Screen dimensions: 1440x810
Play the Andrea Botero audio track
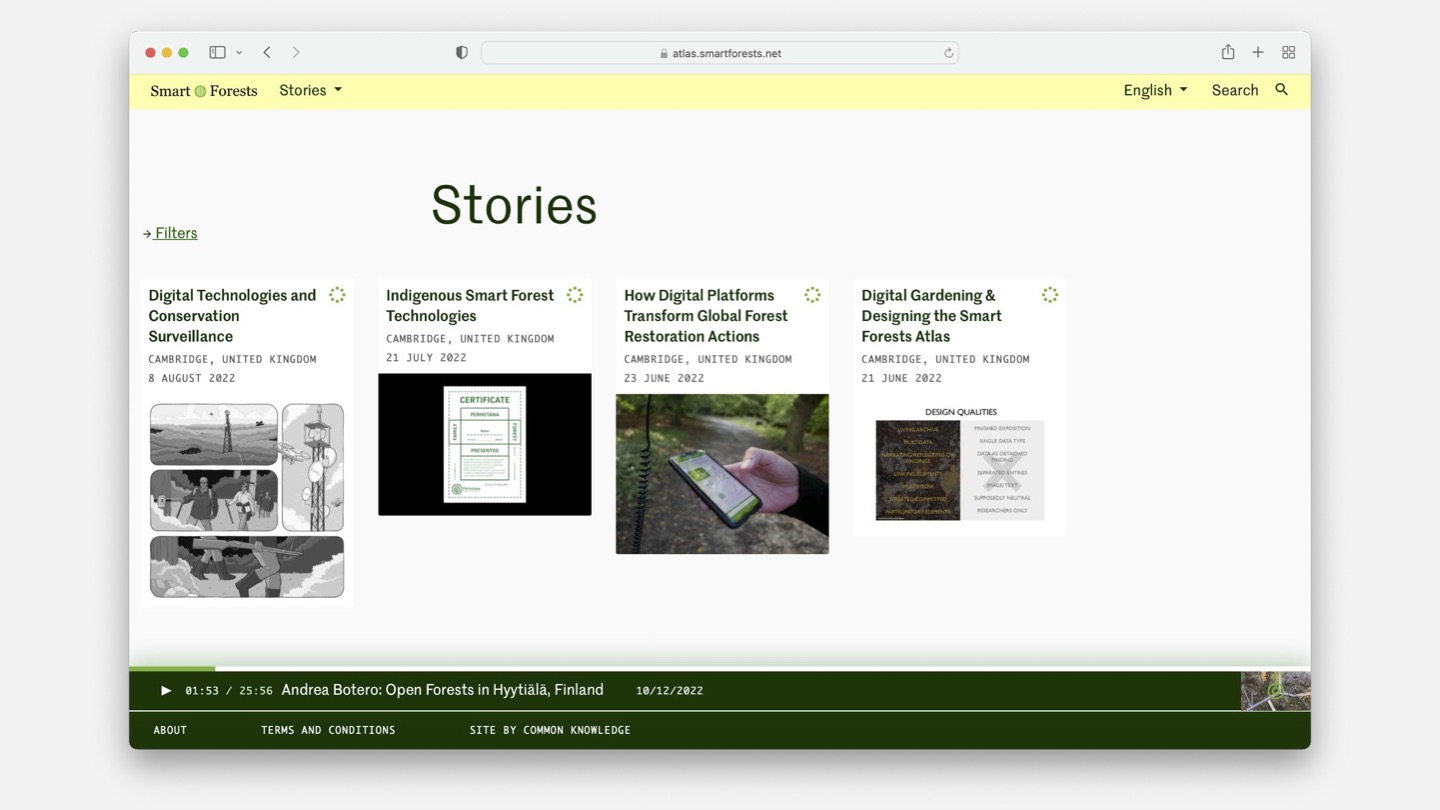click(166, 690)
